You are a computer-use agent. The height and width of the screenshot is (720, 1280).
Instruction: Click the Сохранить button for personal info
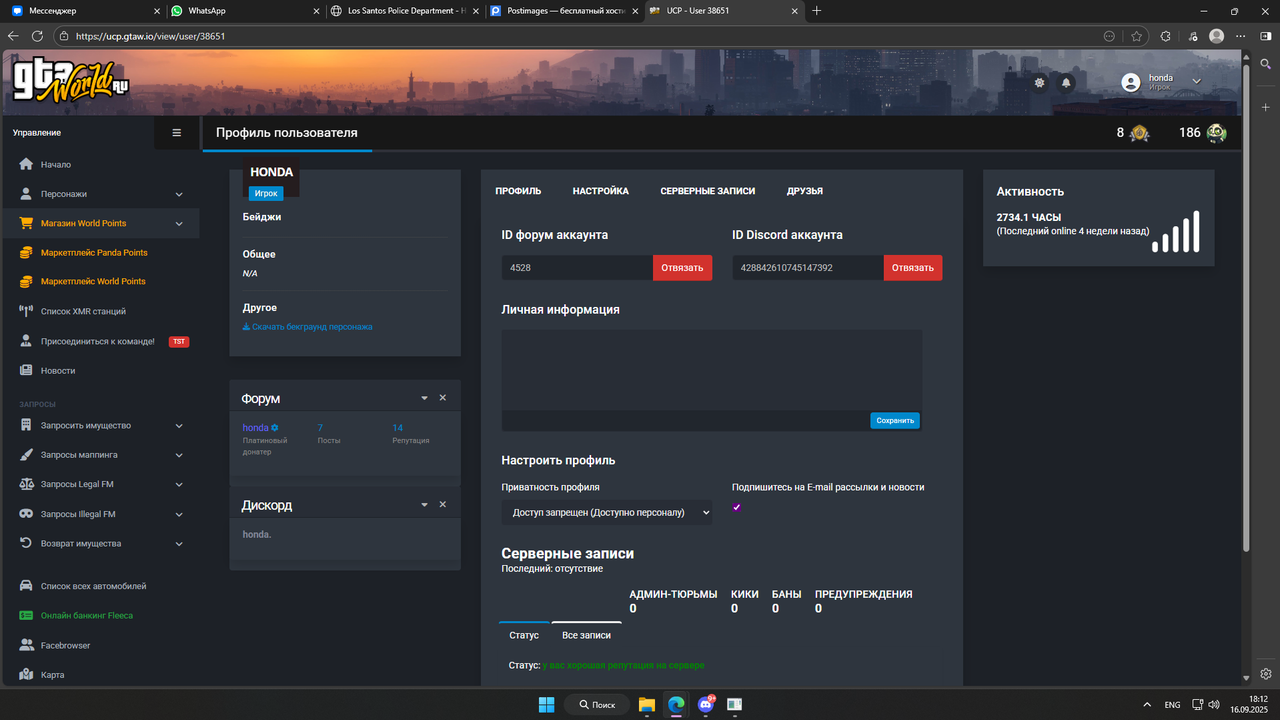pyautogui.click(x=895, y=421)
